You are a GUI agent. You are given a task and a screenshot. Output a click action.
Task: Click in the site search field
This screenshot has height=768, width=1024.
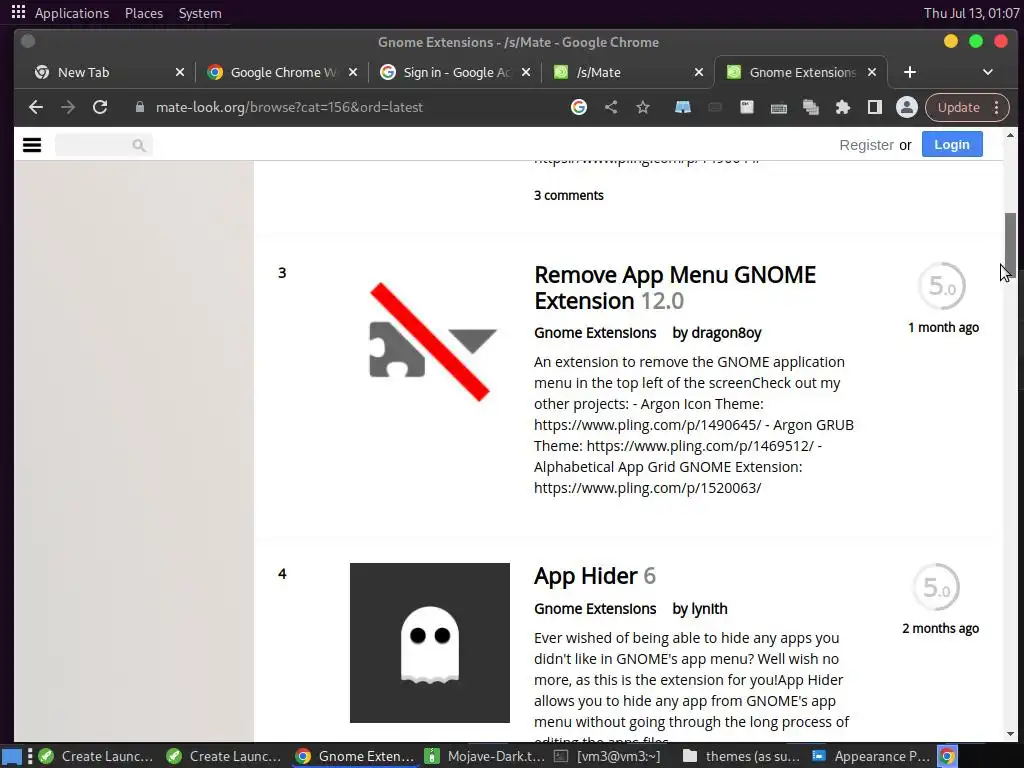pos(95,145)
